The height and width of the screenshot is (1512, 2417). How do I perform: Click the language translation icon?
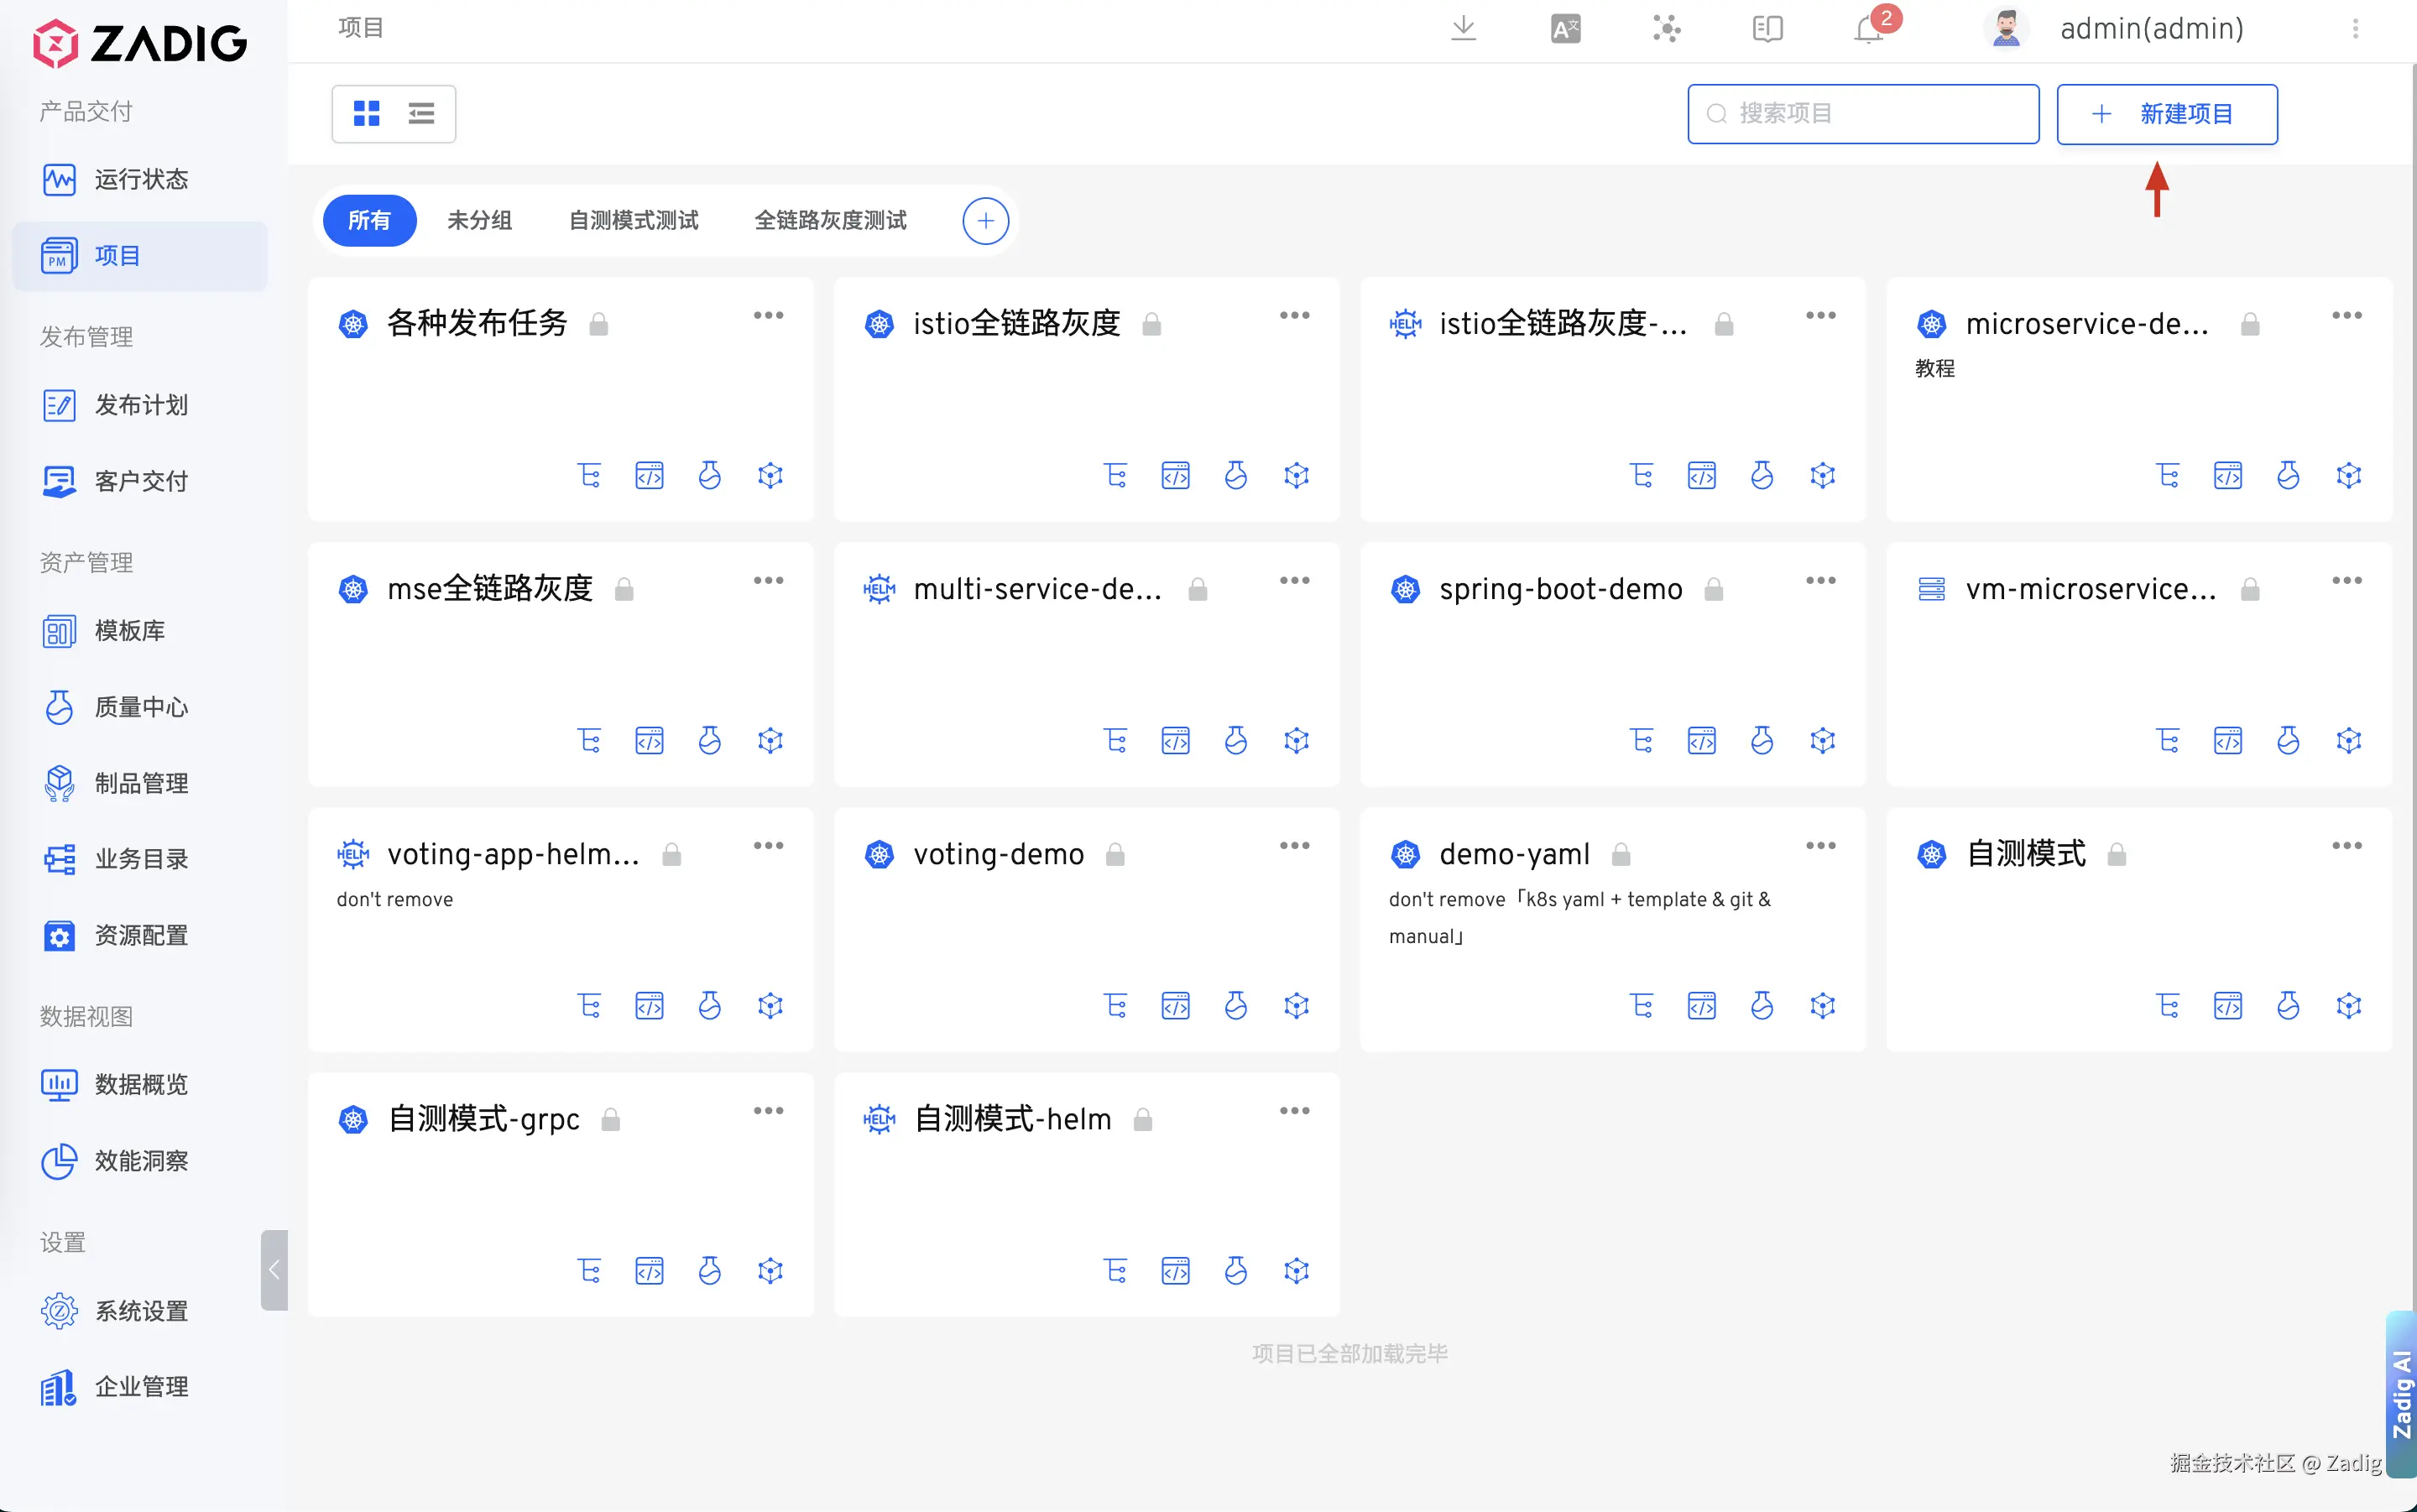(x=1565, y=29)
